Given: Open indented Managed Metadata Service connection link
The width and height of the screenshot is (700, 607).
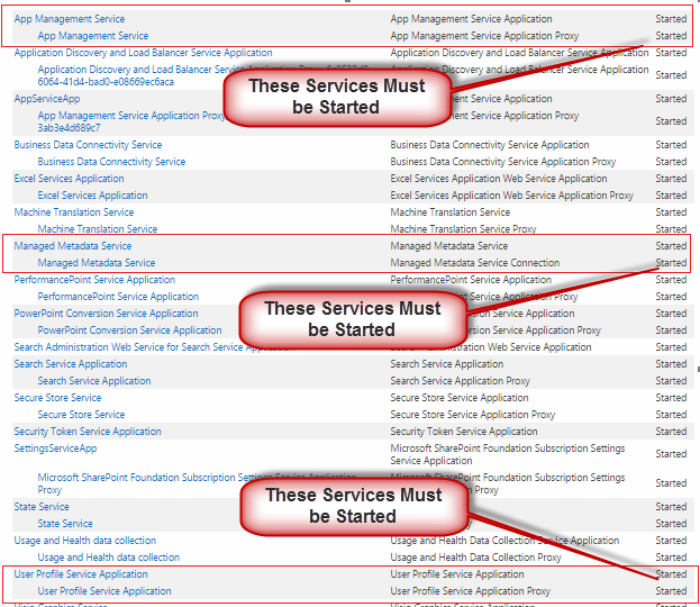Looking at the screenshot, I should pyautogui.click(x=96, y=263).
